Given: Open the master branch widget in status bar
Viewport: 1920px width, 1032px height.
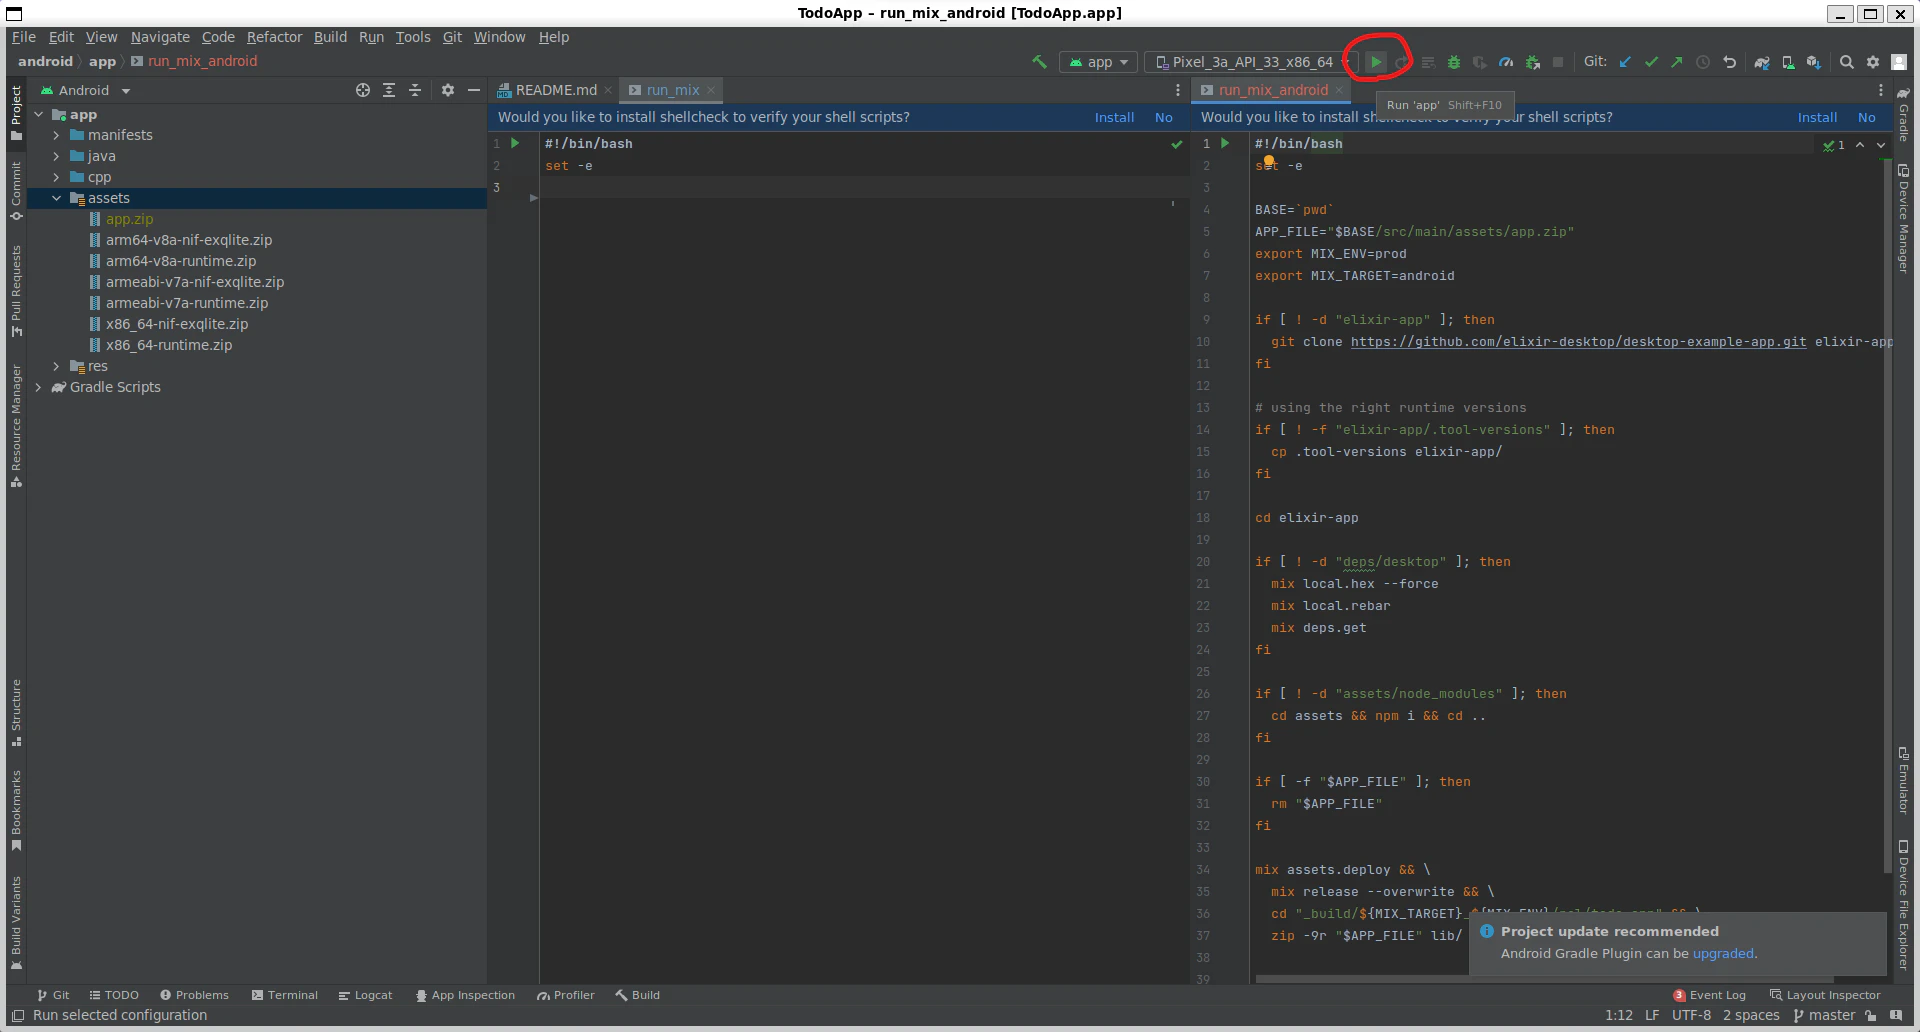Looking at the screenshot, I should tap(1824, 1015).
